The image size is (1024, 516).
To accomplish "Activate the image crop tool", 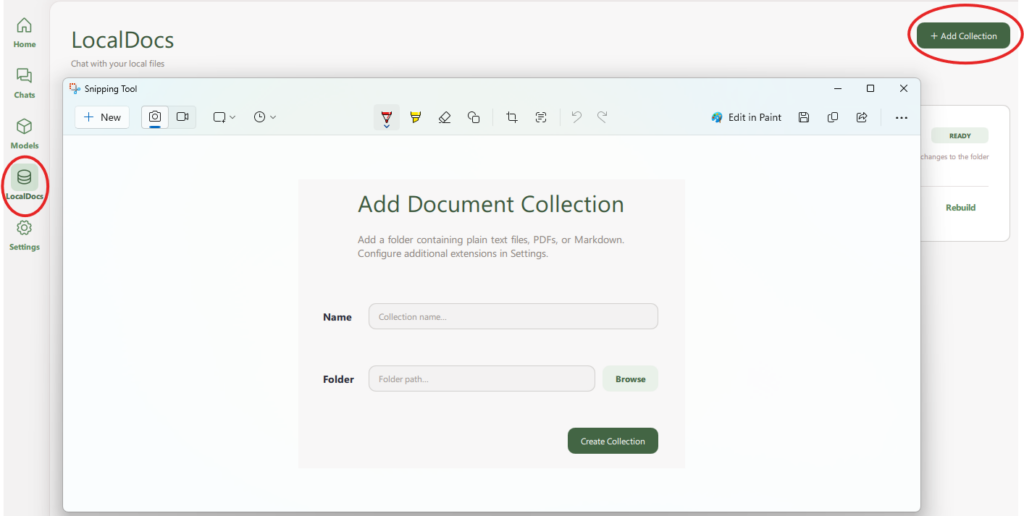I will [x=512, y=117].
